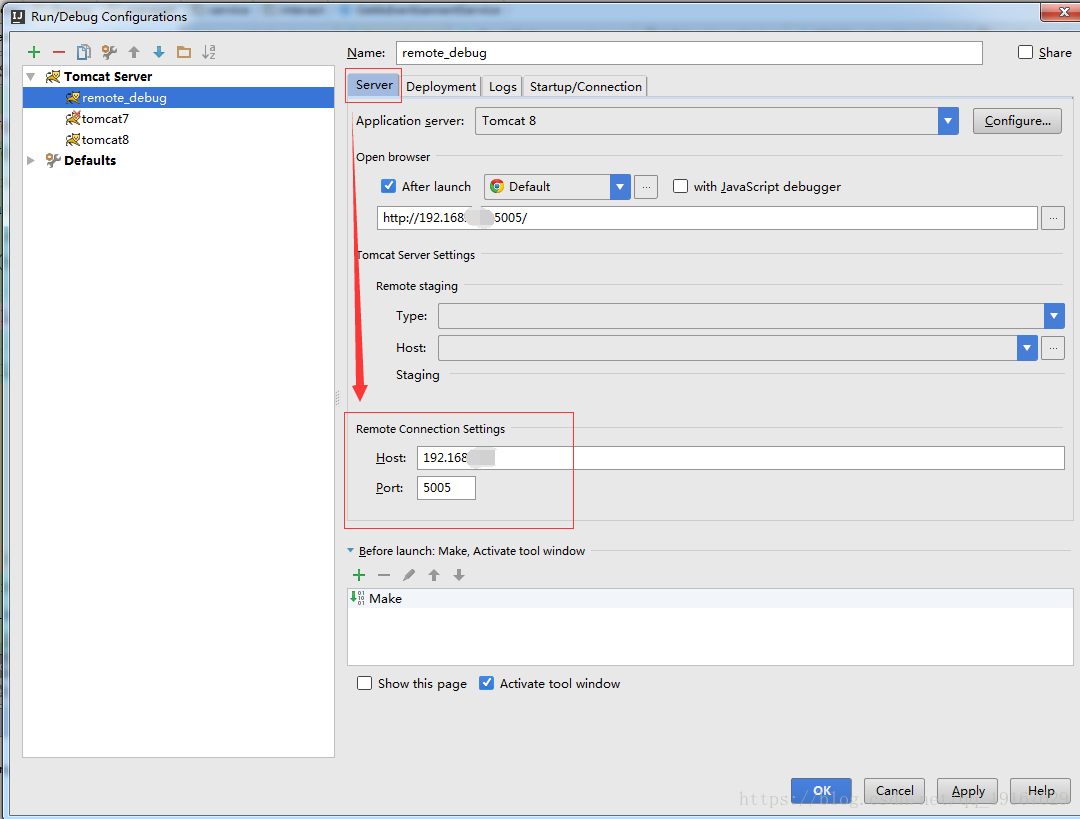Add a before-launch task with the plus
The width and height of the screenshot is (1080, 819).
[359, 575]
